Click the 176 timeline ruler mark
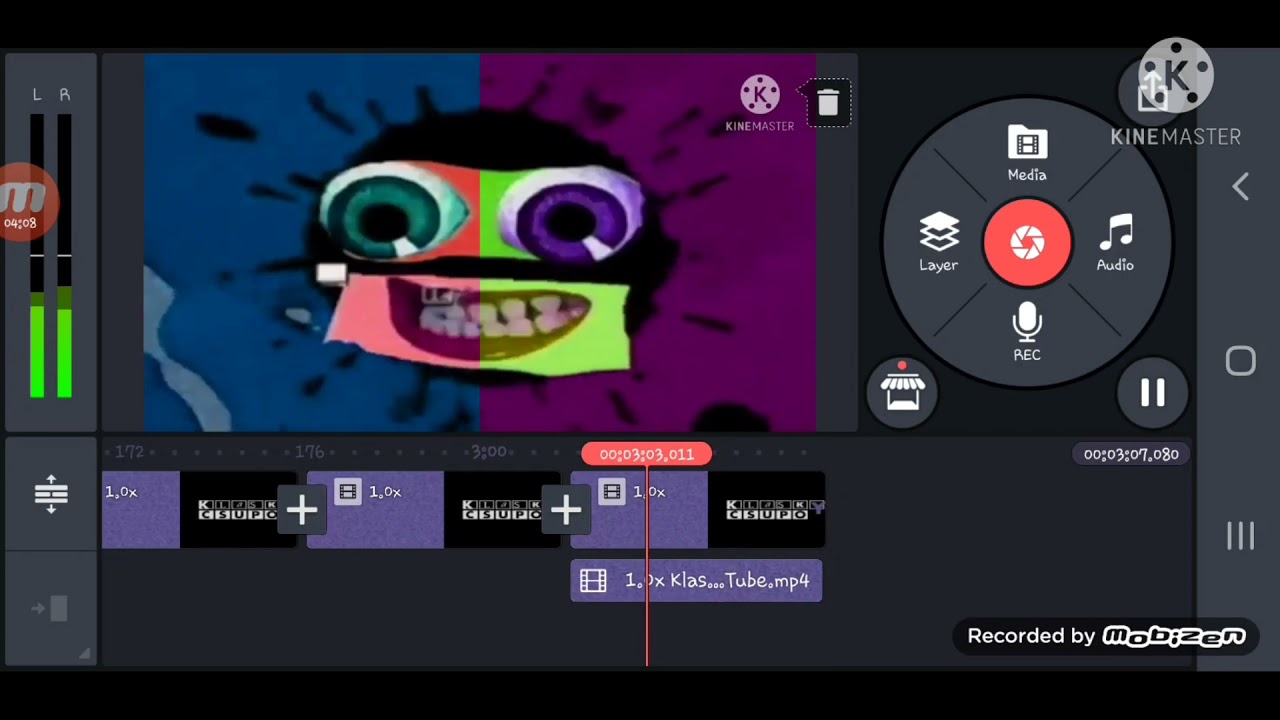The image size is (1280, 720). [x=309, y=452]
